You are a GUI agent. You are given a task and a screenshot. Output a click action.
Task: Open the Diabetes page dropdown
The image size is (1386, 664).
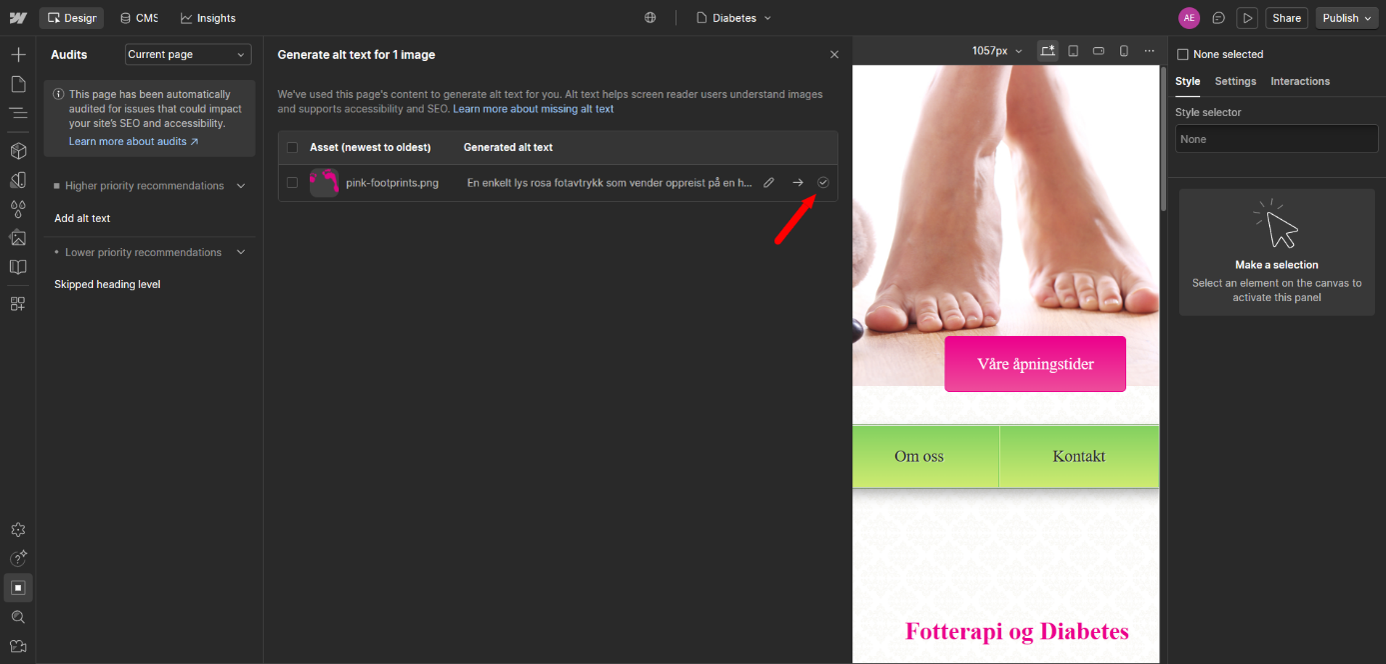734,18
